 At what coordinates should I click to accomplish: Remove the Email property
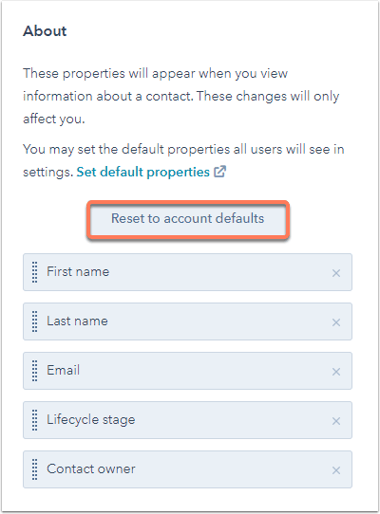coord(336,372)
